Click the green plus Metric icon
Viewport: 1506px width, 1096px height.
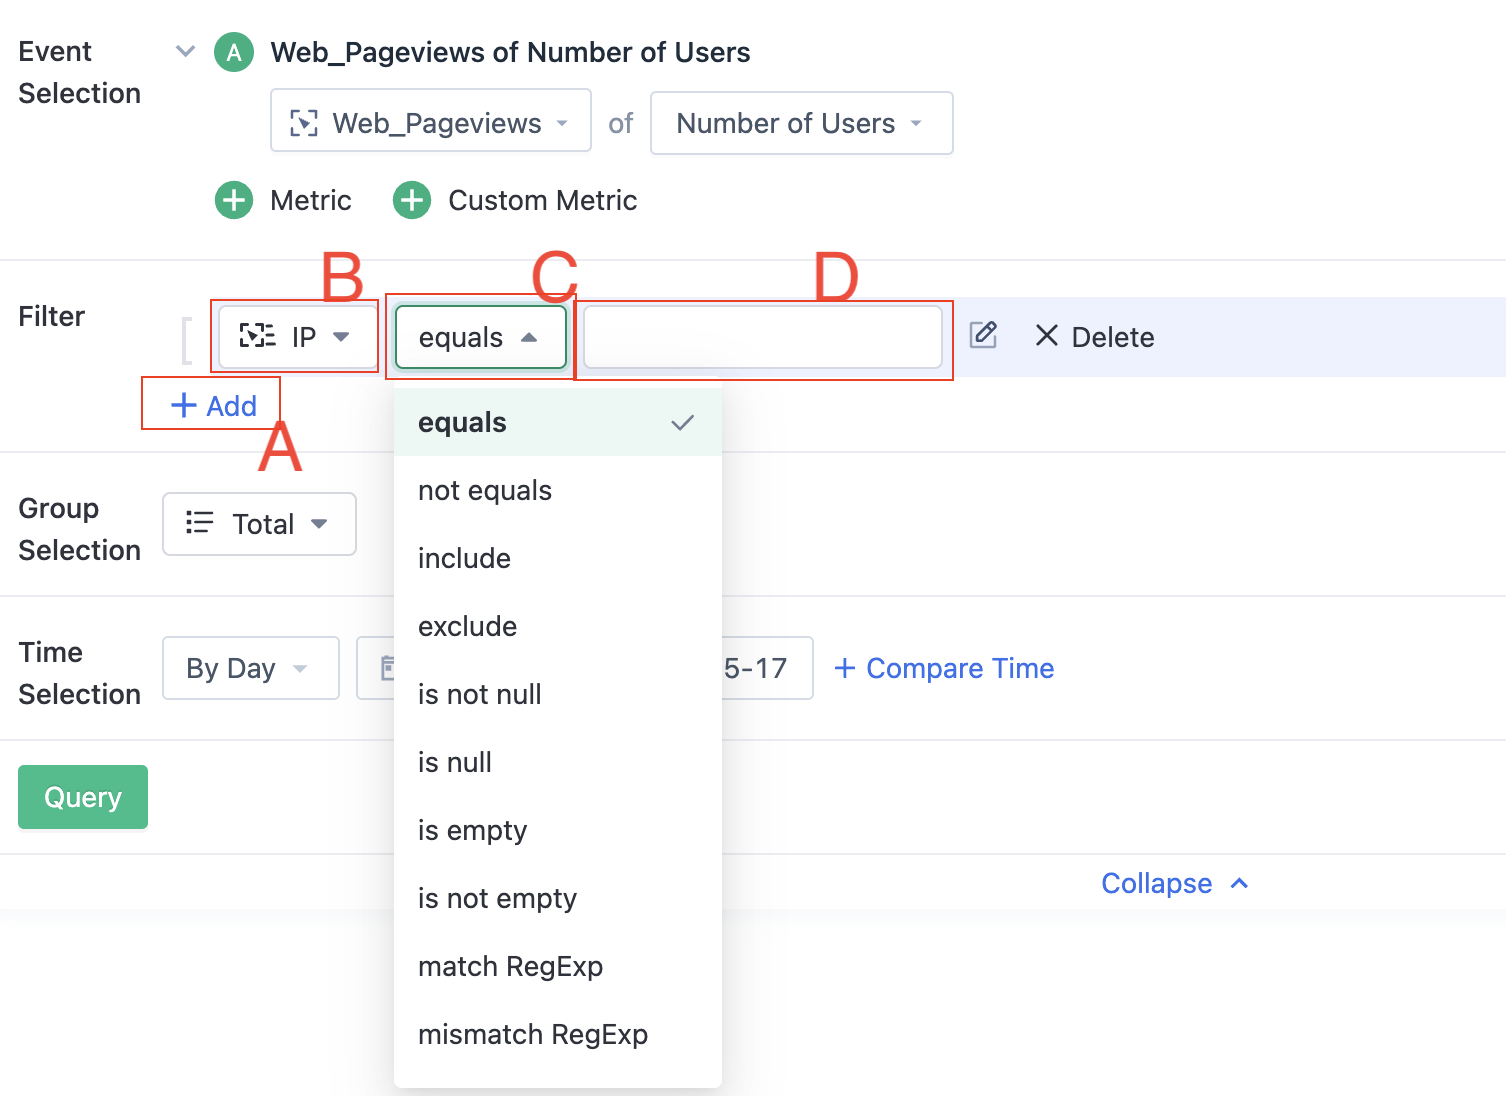[234, 200]
